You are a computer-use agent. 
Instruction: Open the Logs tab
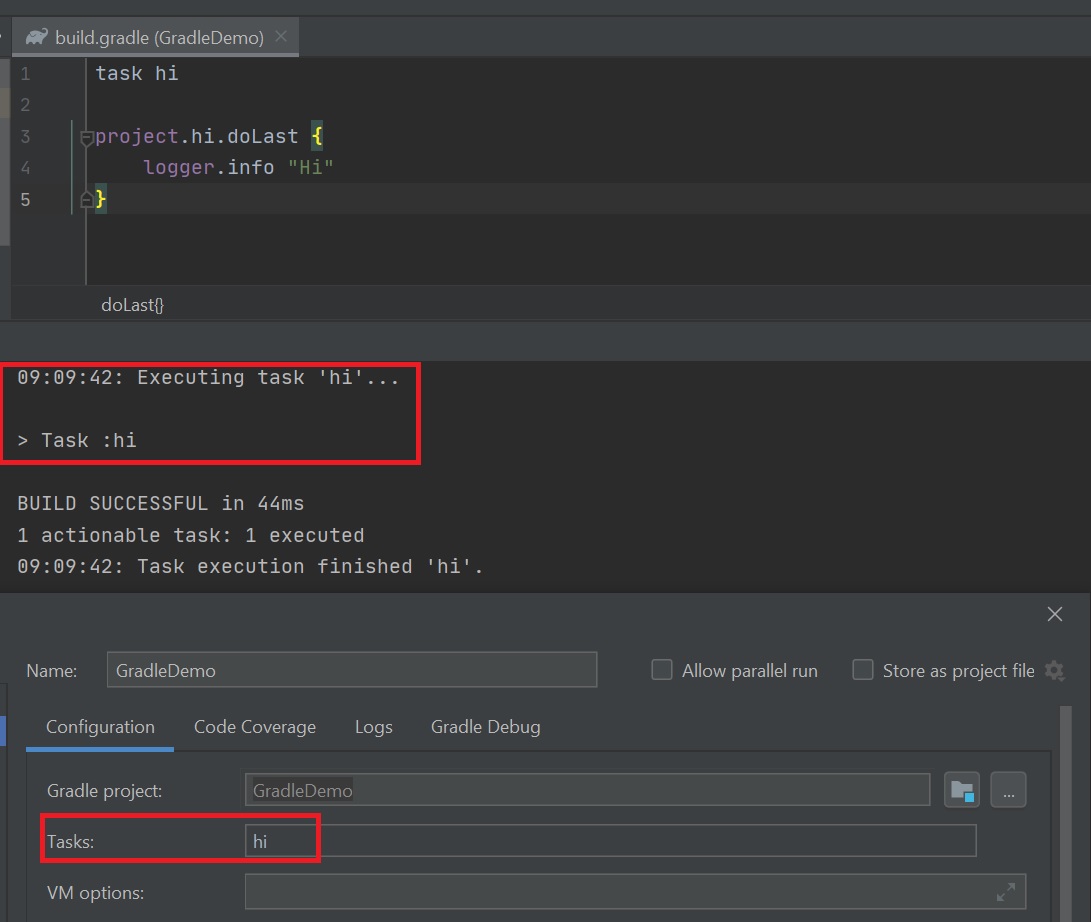(x=373, y=727)
